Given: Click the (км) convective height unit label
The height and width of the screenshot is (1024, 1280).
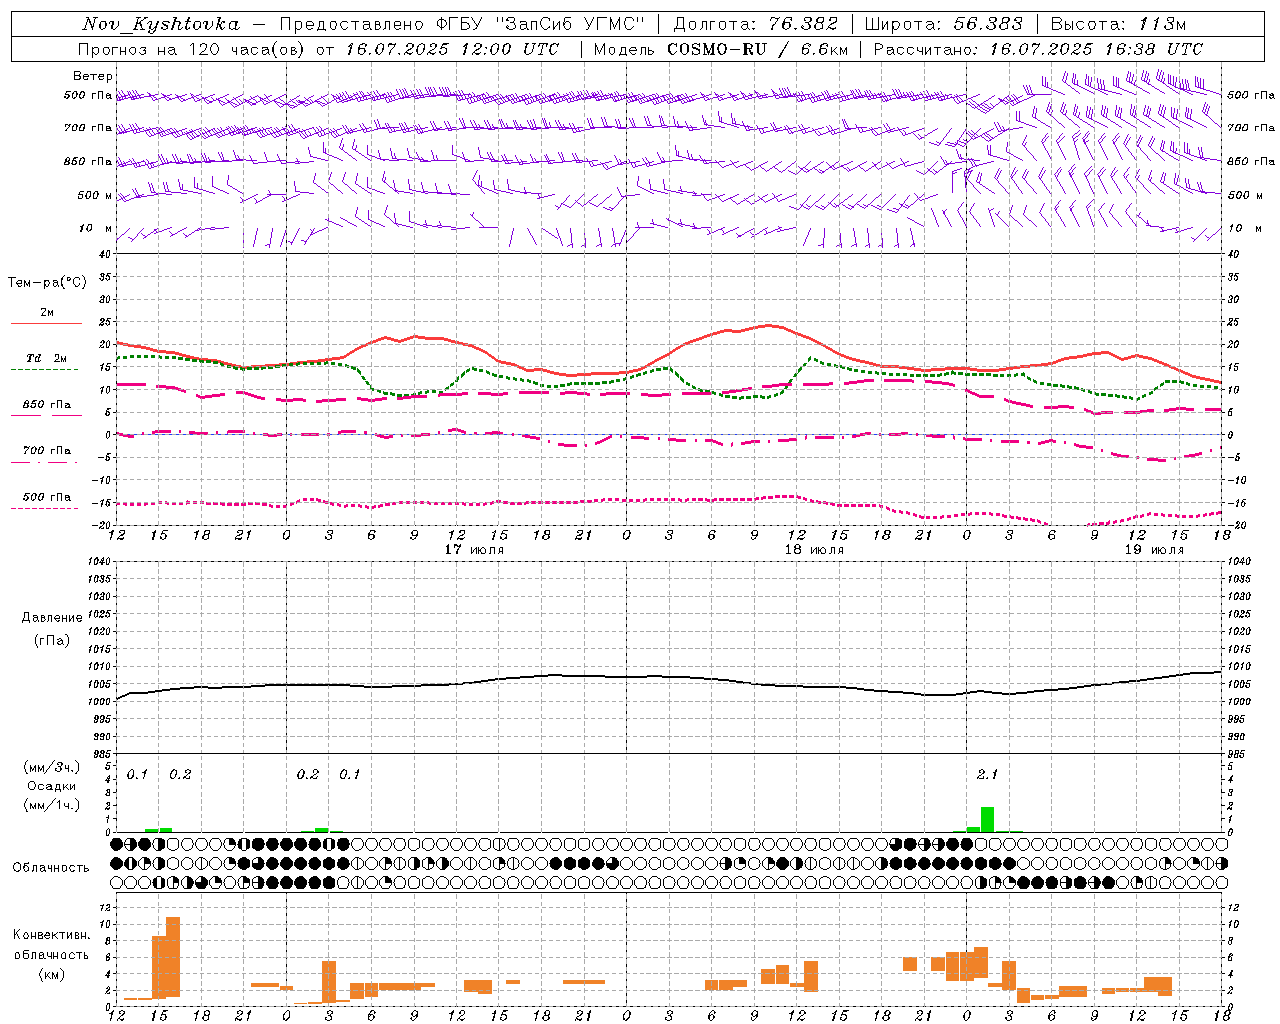Looking at the screenshot, I should 51,974.
